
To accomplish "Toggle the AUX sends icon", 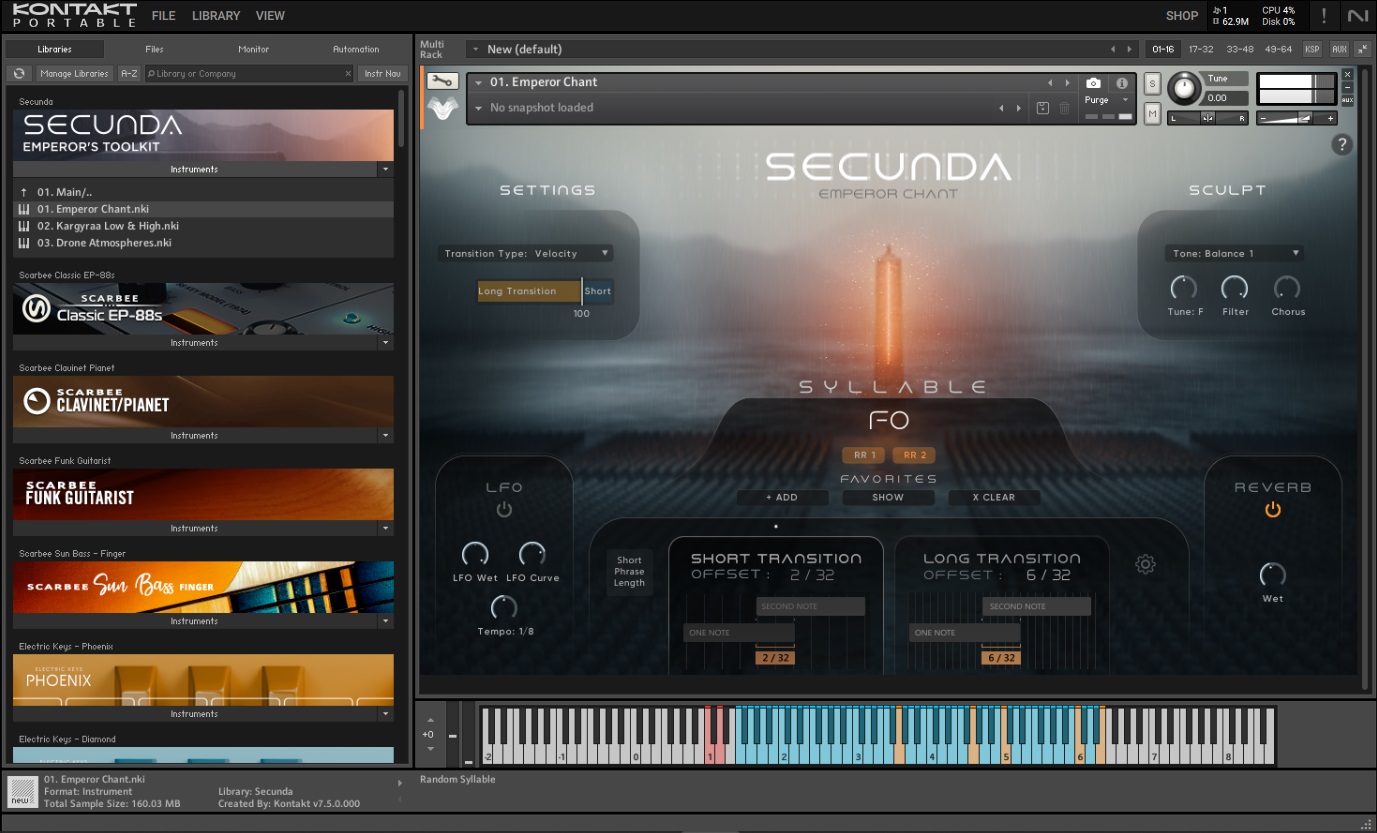I will [1339, 49].
